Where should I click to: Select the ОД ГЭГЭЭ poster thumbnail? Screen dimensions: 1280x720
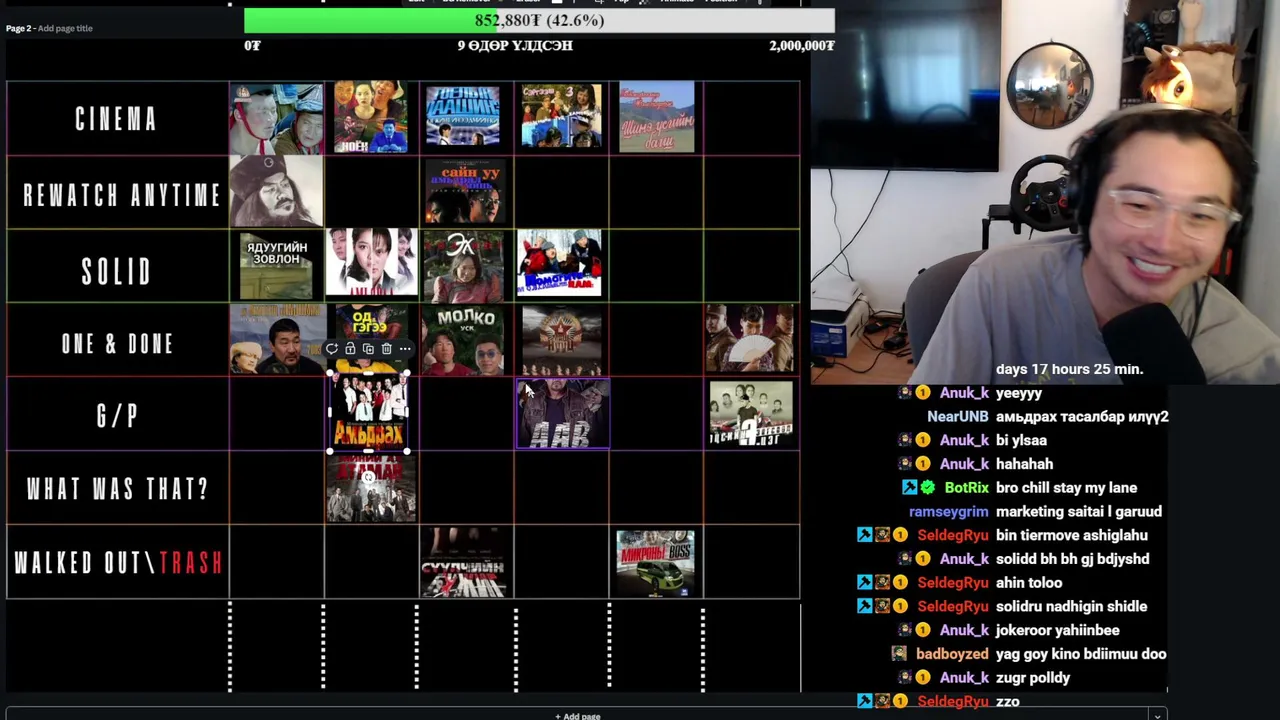(371, 325)
